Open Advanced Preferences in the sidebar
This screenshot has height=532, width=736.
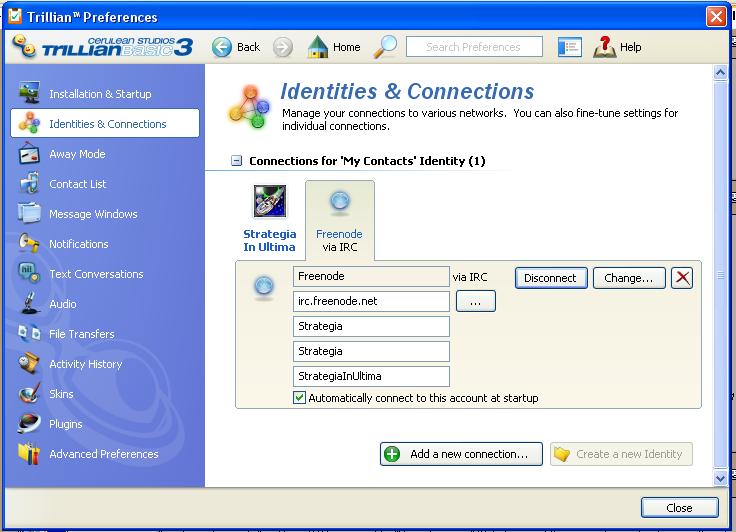pos(103,454)
